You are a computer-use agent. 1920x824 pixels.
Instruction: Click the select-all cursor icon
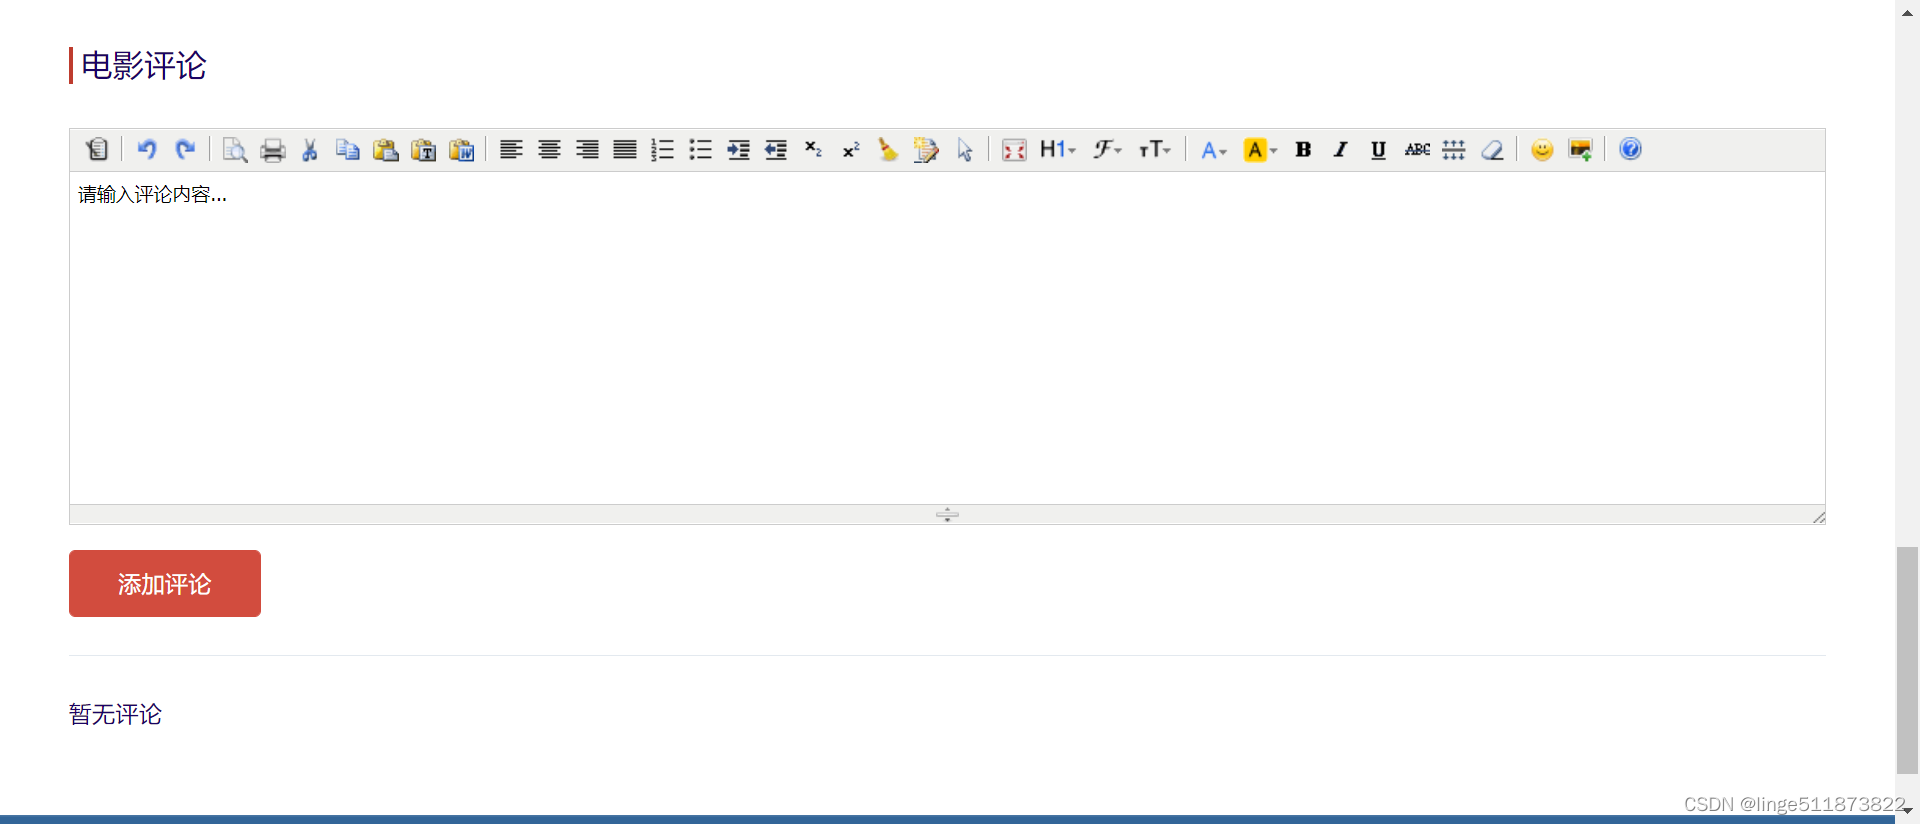click(964, 149)
